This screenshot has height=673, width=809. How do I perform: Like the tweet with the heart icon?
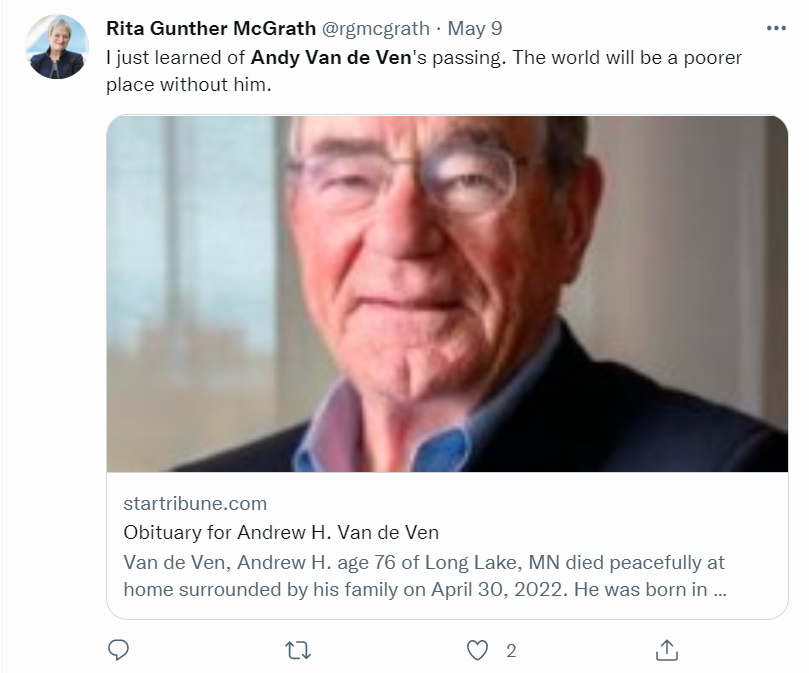477,650
